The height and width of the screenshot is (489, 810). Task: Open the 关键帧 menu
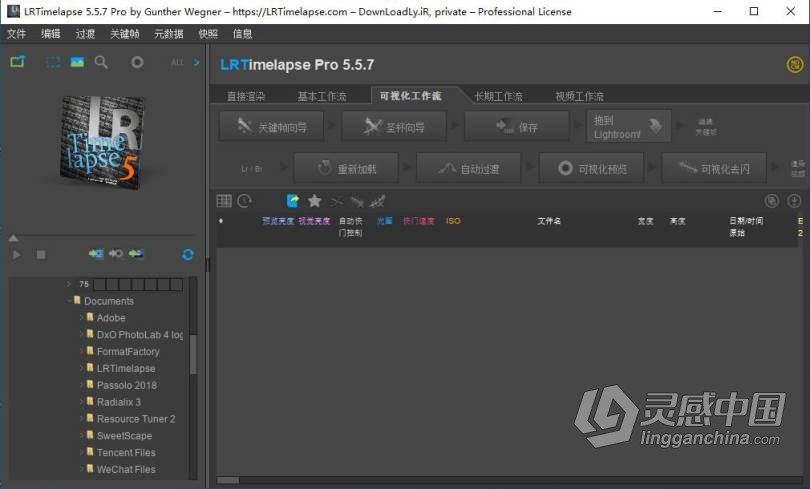click(124, 34)
